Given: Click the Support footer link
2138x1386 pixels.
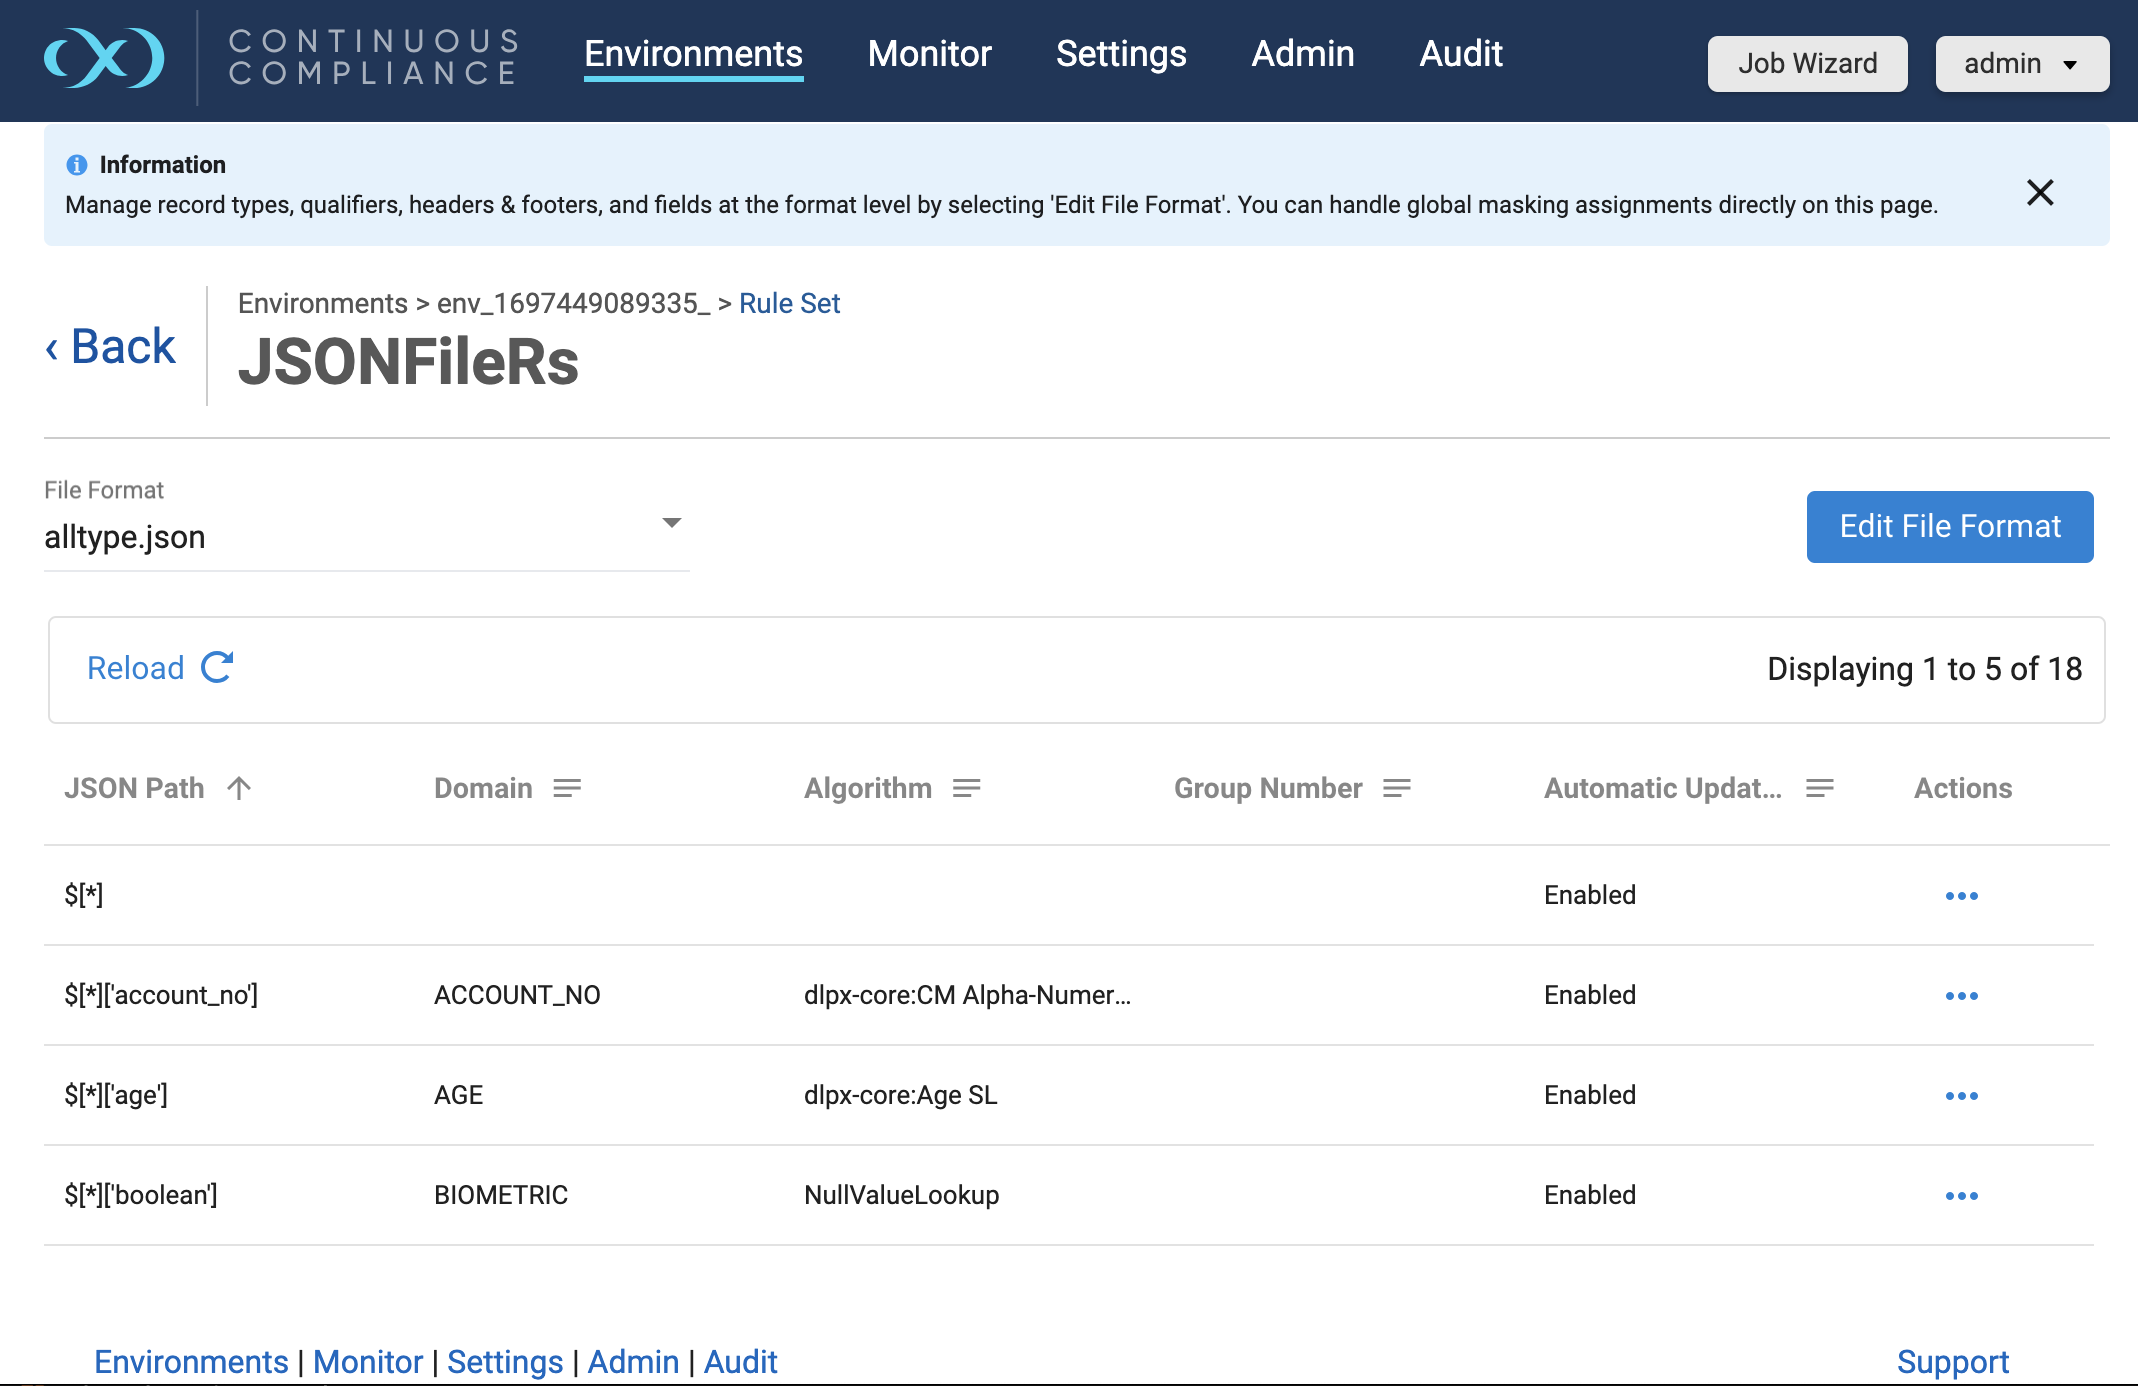Looking at the screenshot, I should point(1952,1361).
